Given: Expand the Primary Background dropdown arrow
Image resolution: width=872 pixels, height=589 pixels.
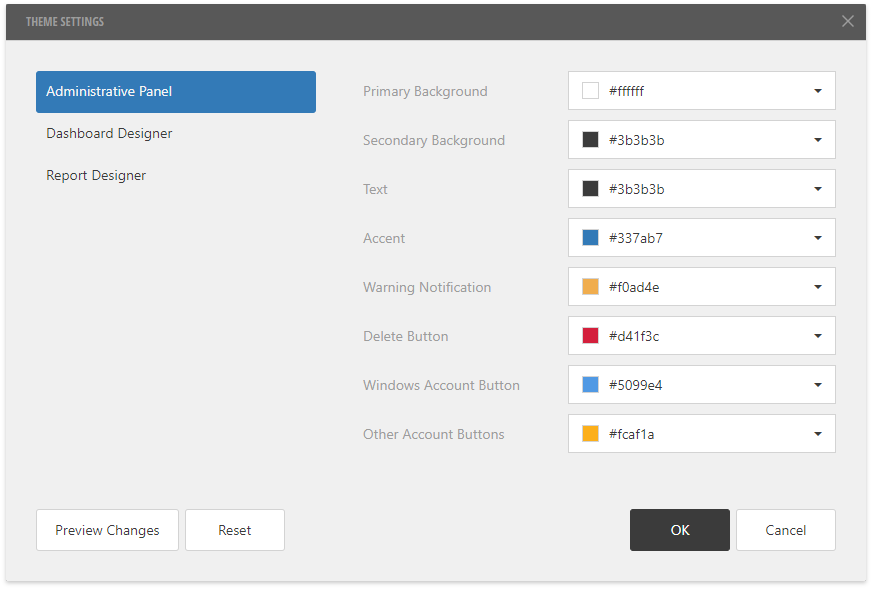Looking at the screenshot, I should [817, 91].
